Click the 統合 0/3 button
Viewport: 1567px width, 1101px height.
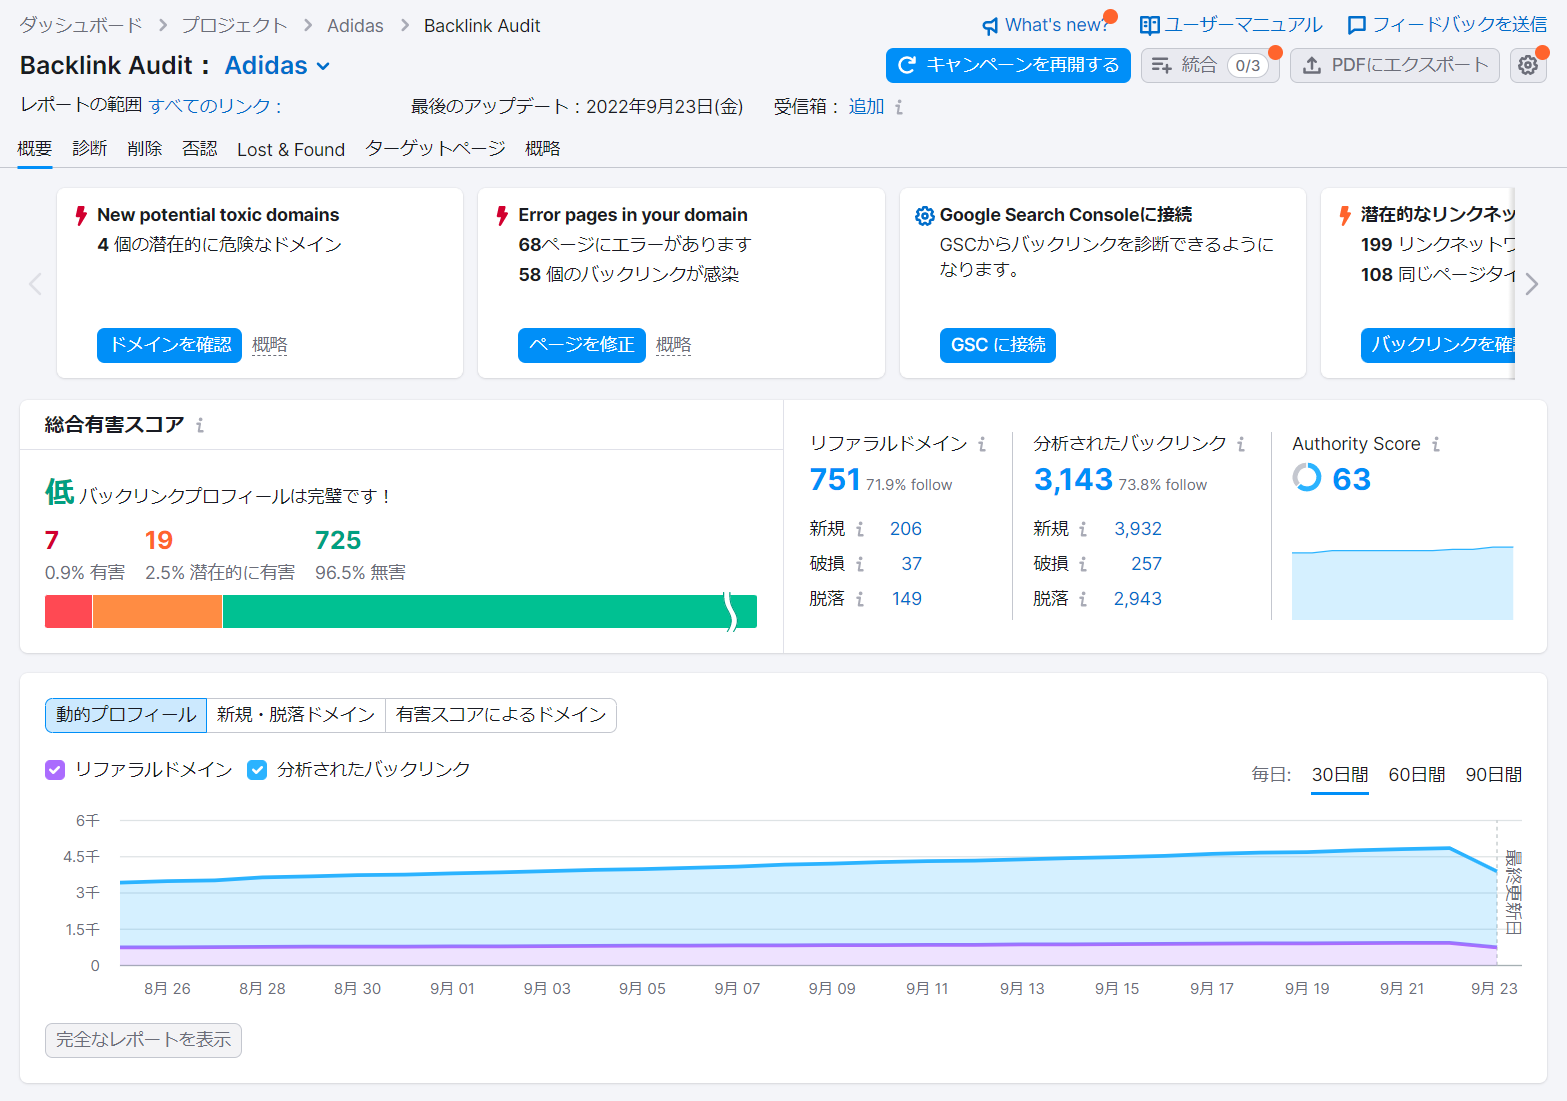pyautogui.click(x=1210, y=65)
